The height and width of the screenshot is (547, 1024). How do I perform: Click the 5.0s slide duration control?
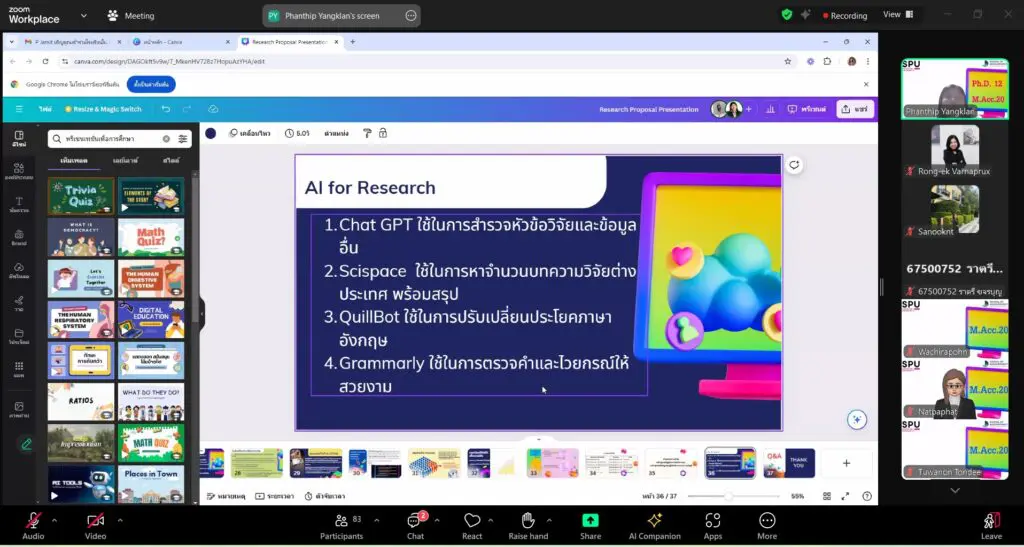(297, 133)
